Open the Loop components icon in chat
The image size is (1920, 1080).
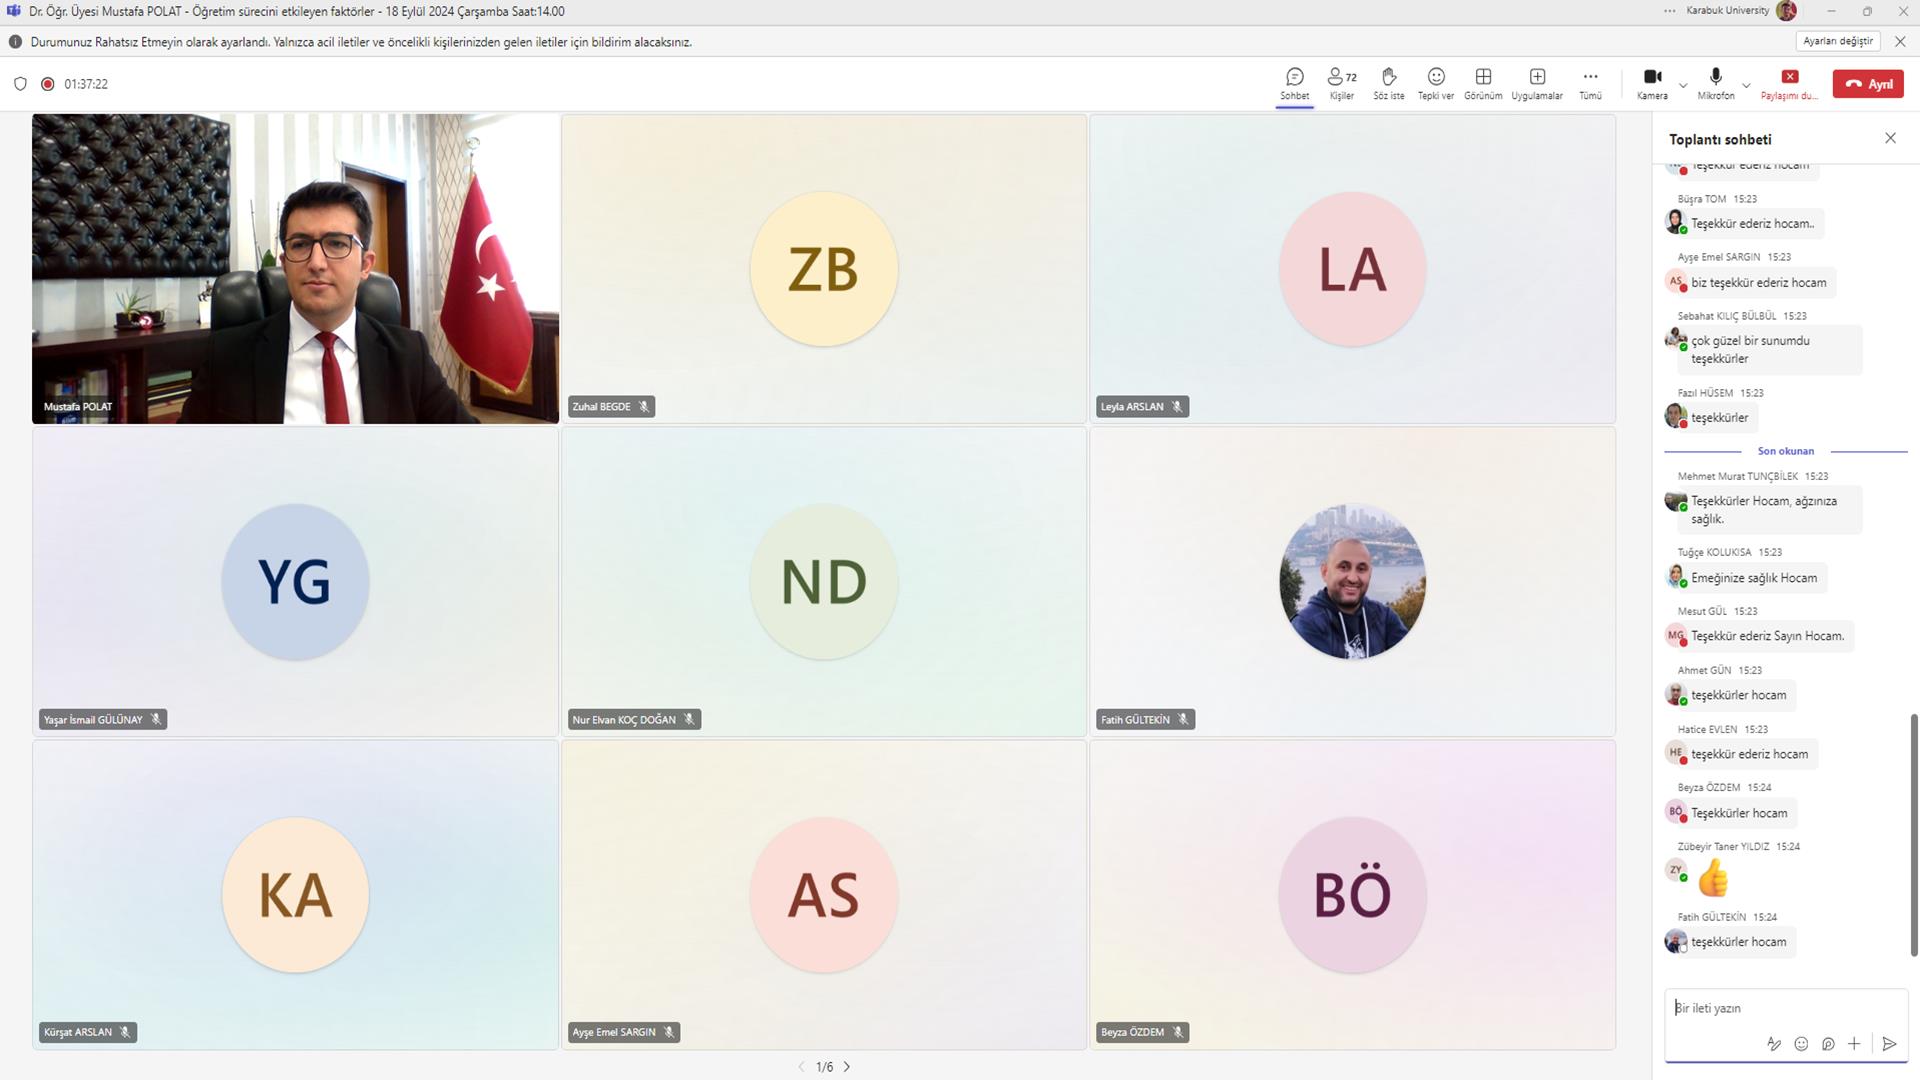tap(1828, 1044)
